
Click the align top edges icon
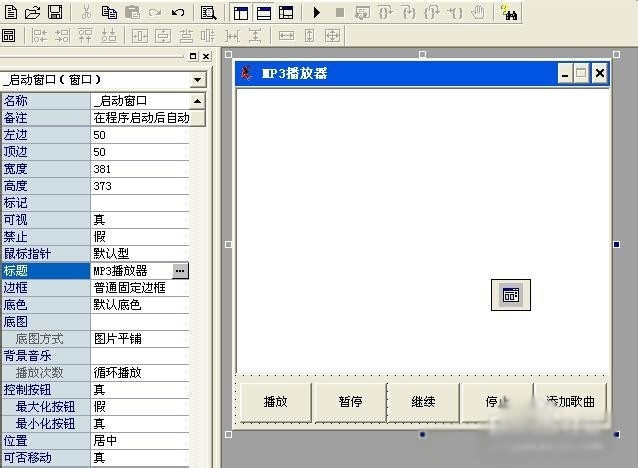coord(85,36)
